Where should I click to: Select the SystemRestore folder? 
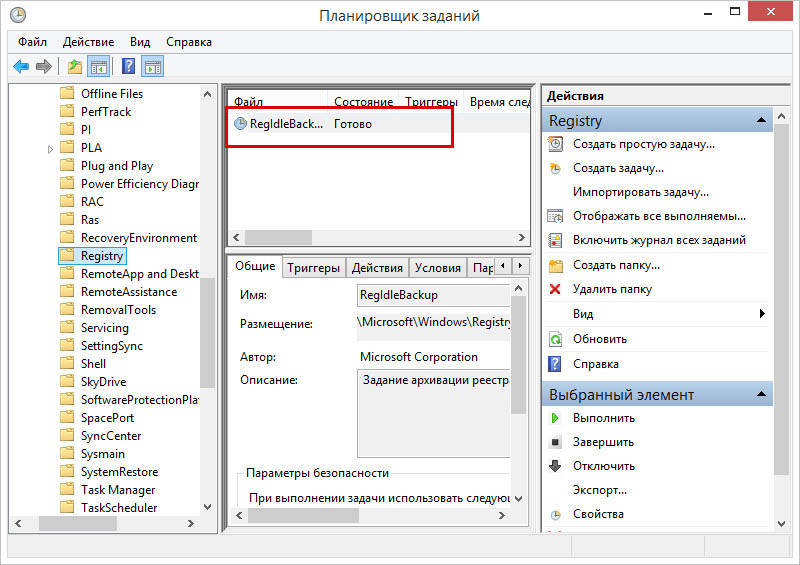(x=119, y=472)
